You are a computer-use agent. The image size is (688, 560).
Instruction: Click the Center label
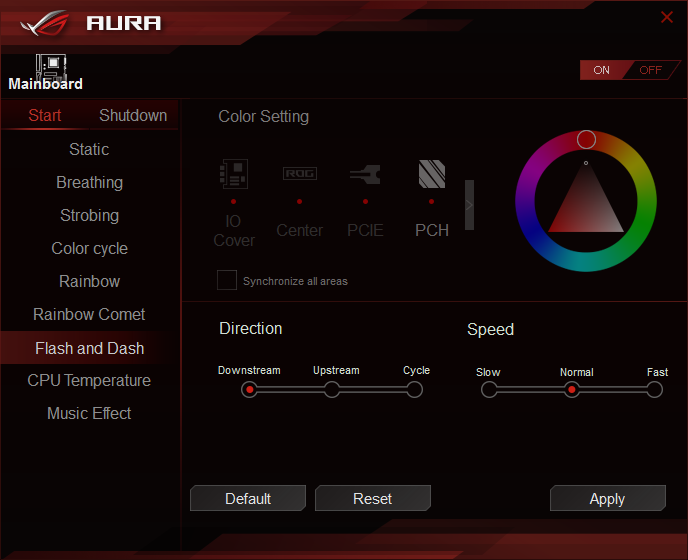300,230
